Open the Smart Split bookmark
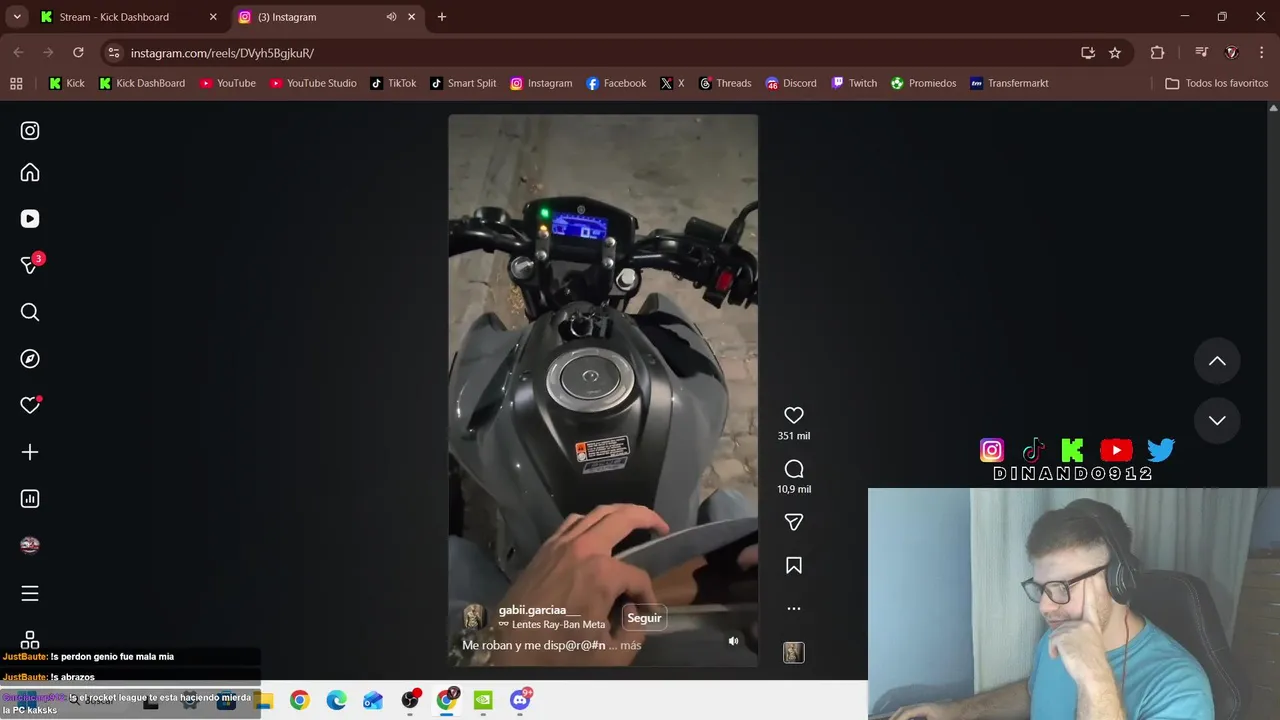The image size is (1280, 720). pos(463,84)
